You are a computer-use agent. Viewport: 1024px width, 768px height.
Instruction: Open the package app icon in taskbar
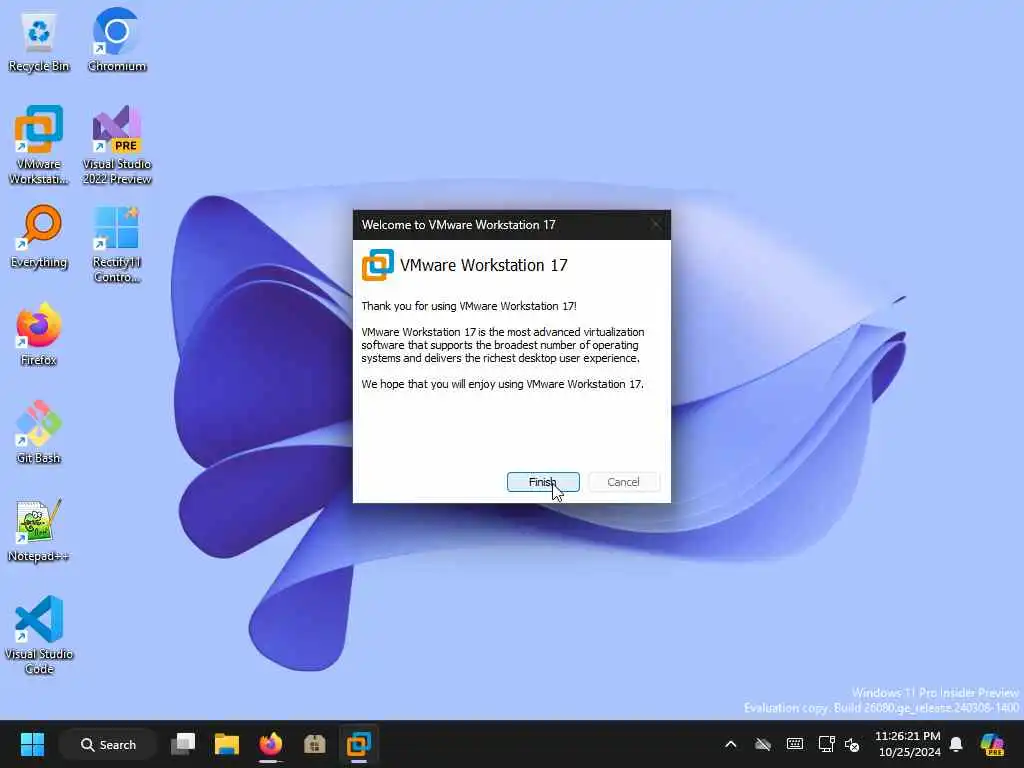pos(314,744)
